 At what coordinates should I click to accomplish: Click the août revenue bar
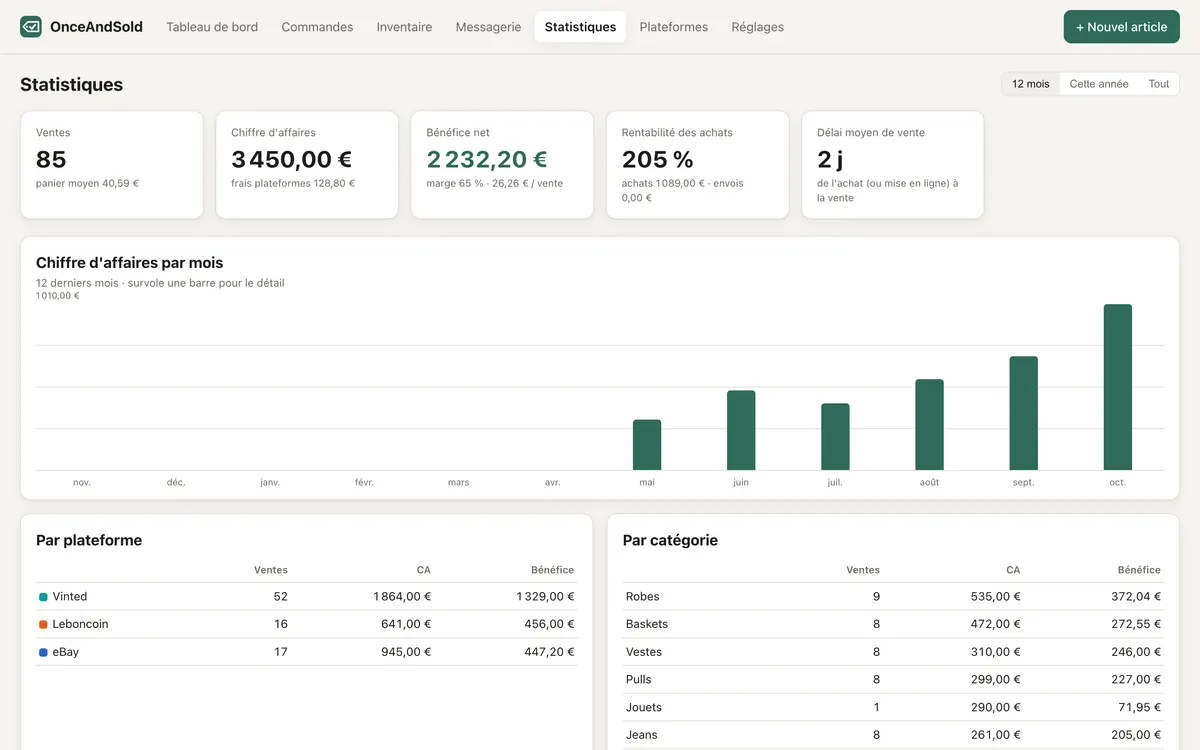pyautogui.click(x=929, y=425)
